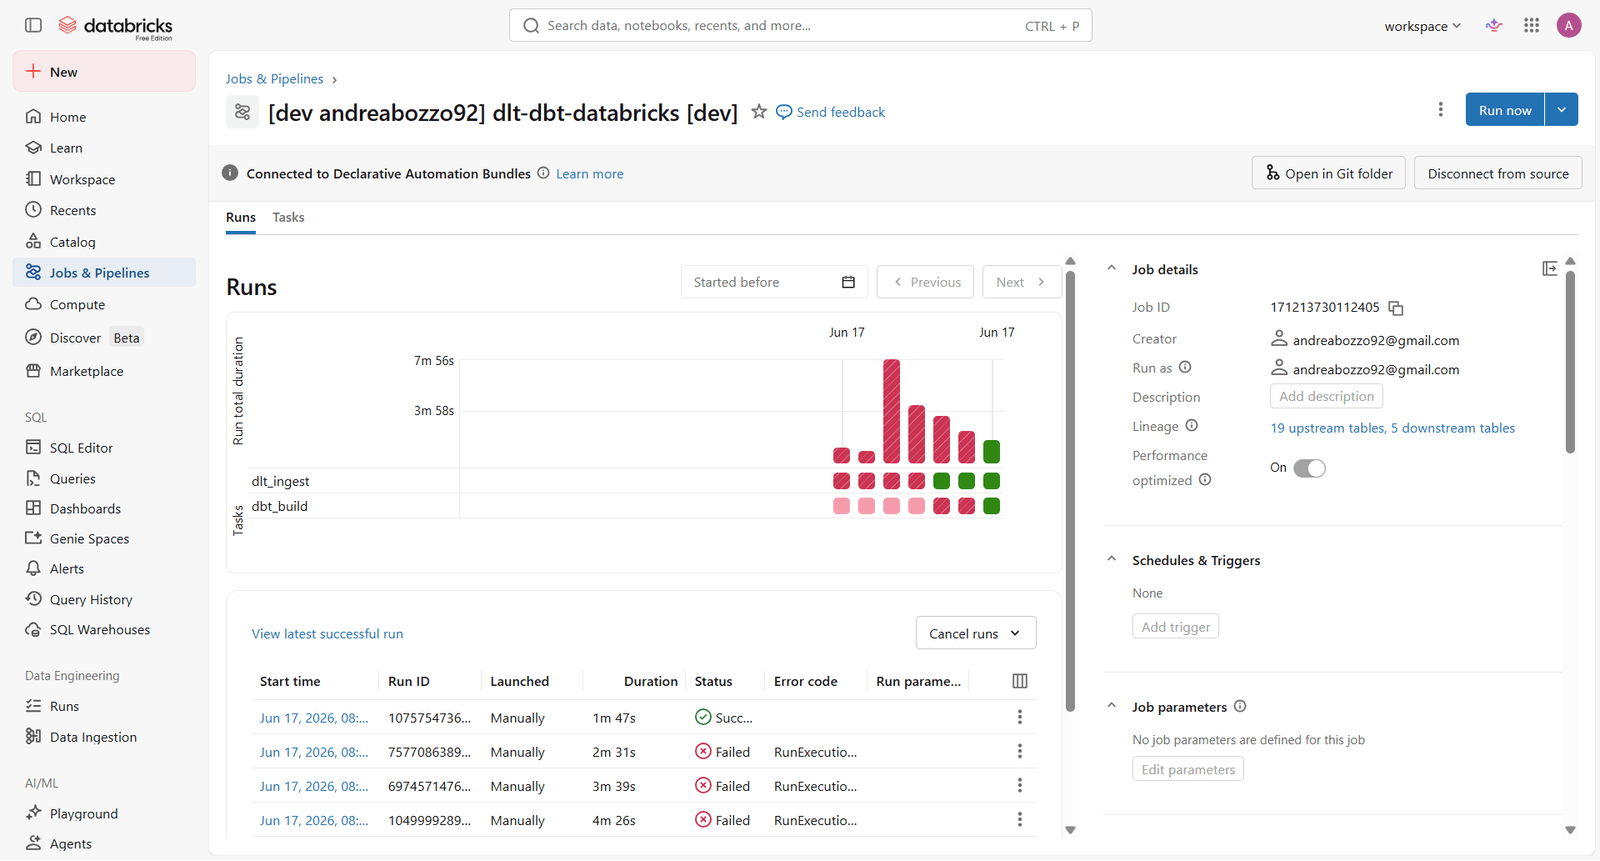Open the succeeded run start time link

314,718
